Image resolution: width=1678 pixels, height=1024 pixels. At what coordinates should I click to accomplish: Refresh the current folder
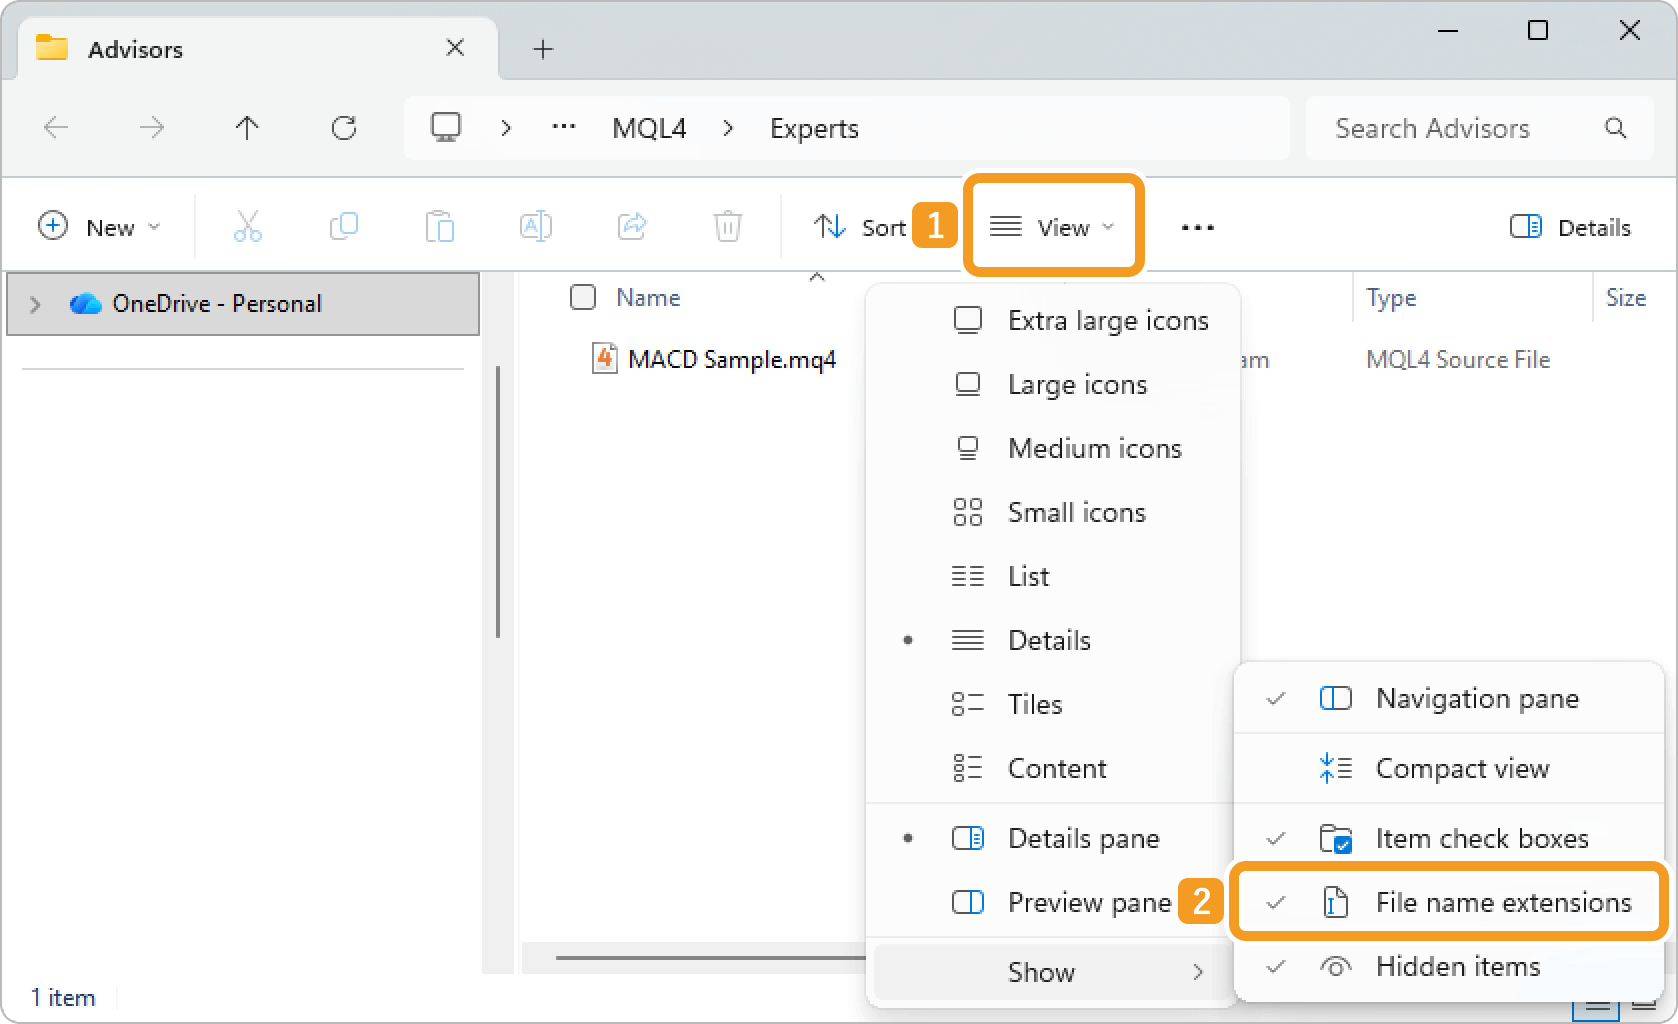(344, 128)
